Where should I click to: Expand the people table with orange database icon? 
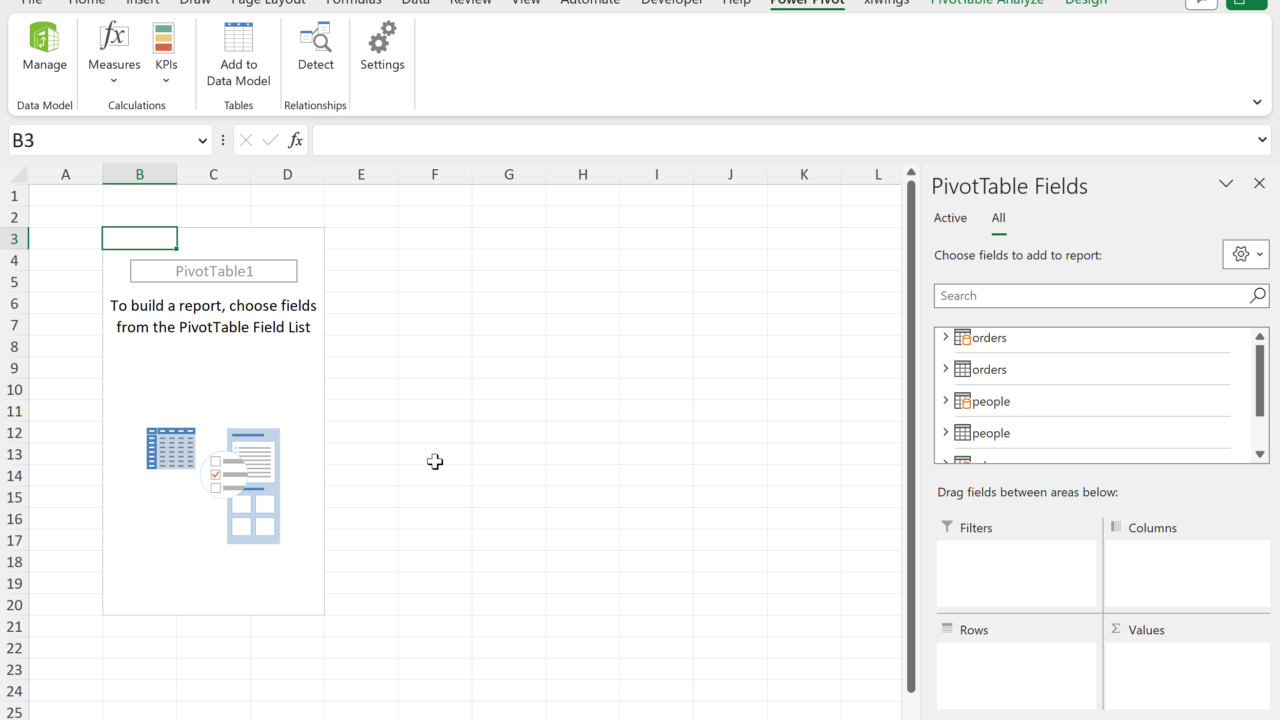946,401
